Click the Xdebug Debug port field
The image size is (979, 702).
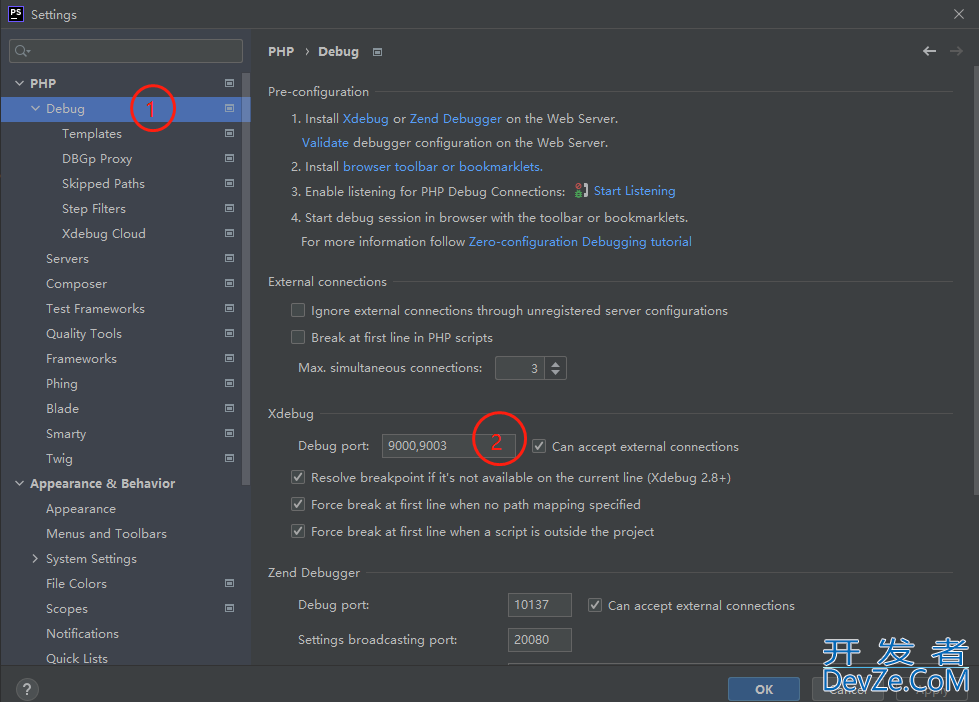pyautogui.click(x=448, y=446)
